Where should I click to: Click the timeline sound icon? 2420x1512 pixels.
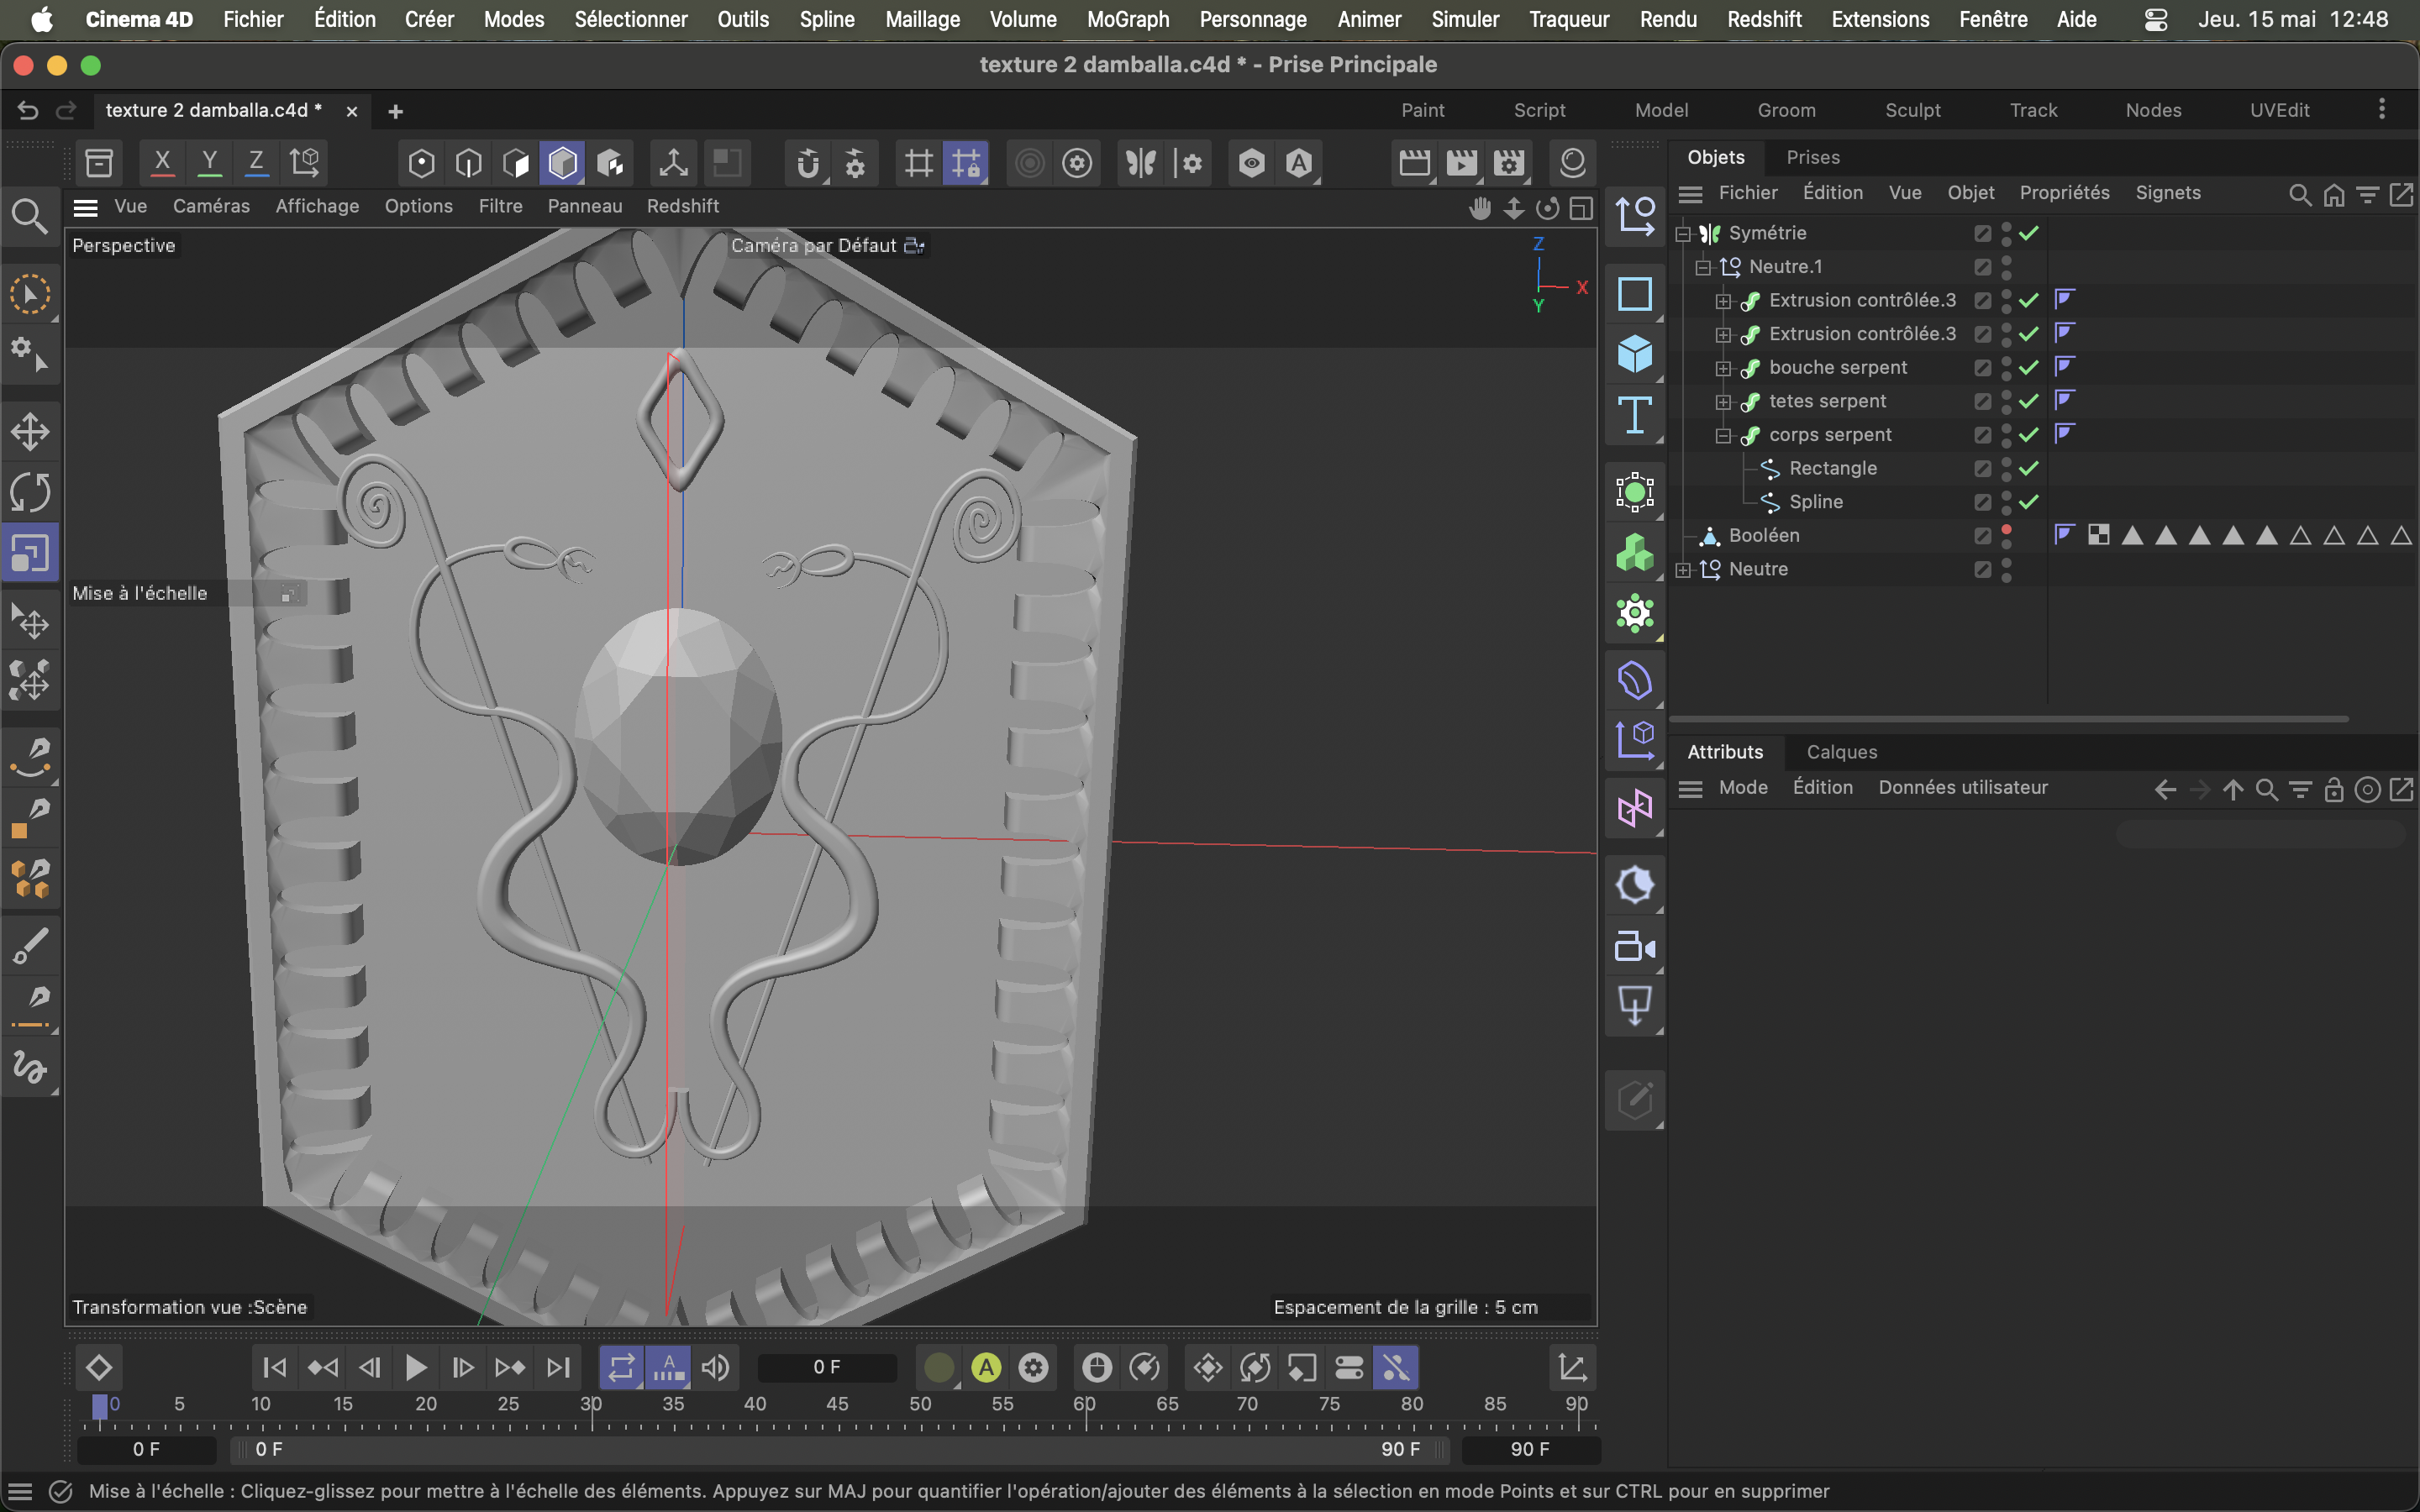[716, 1367]
